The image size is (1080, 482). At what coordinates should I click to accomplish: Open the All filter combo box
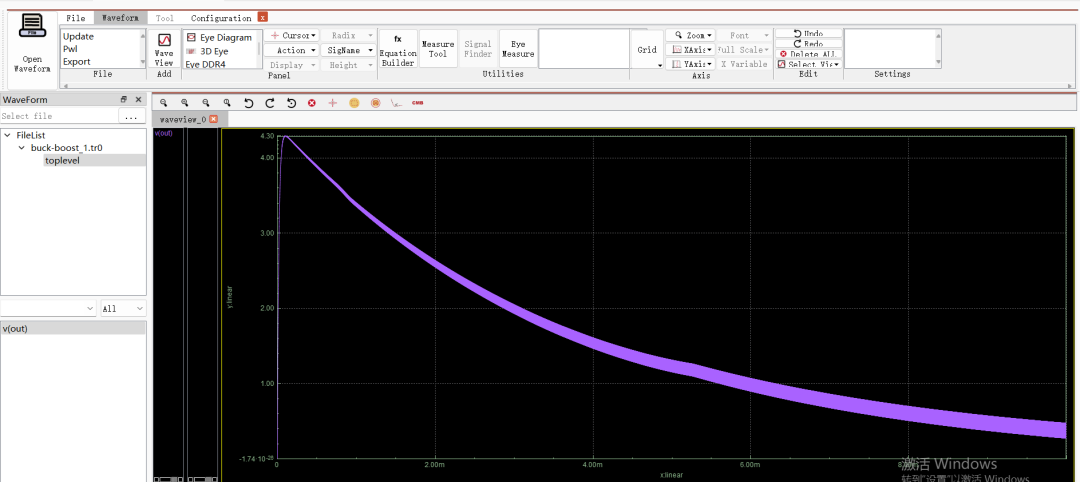pyautogui.click(x=123, y=308)
